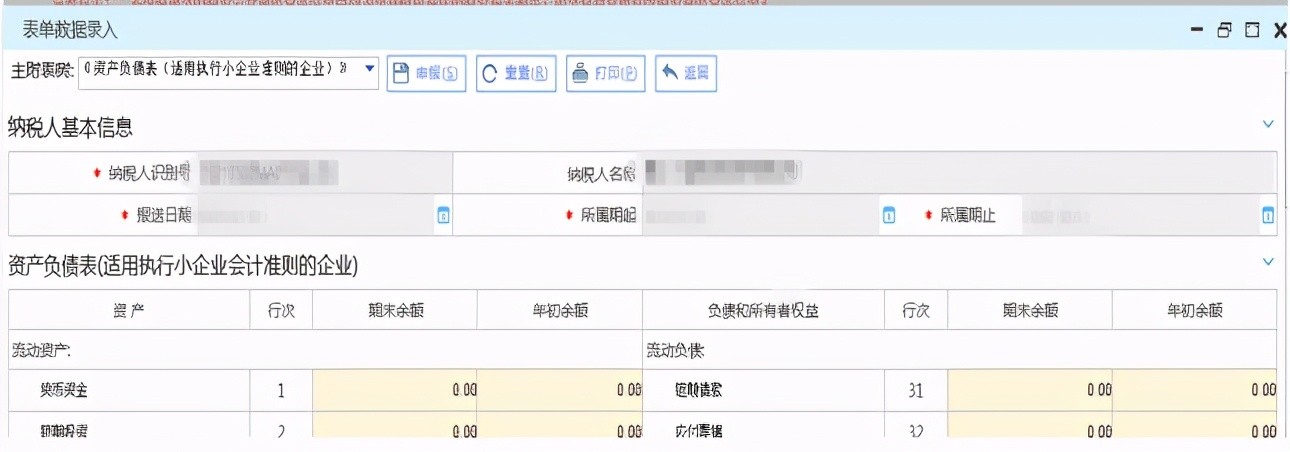Open calendar icon for 所属期止
Viewport: 1290px width, 452px height.
coord(1267,215)
